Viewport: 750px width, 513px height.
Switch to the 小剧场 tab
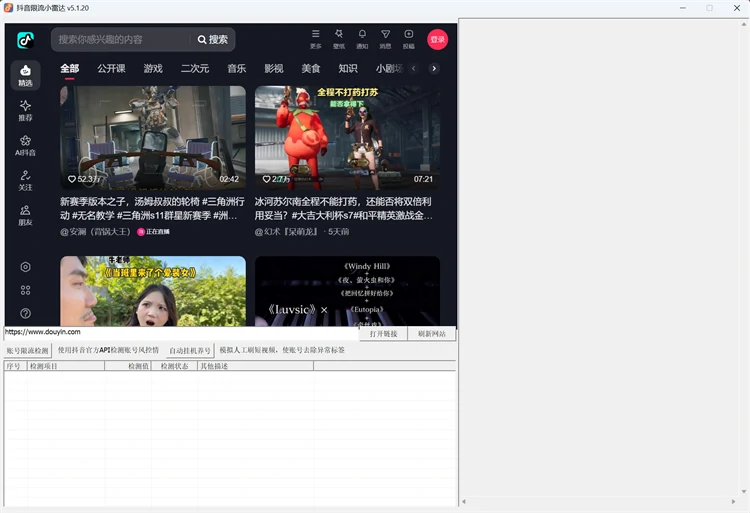coord(389,68)
